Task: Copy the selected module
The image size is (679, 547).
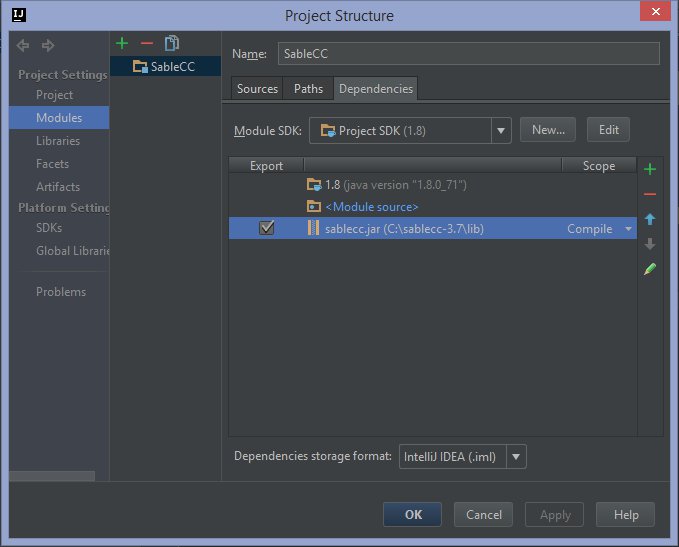Action: coord(172,43)
